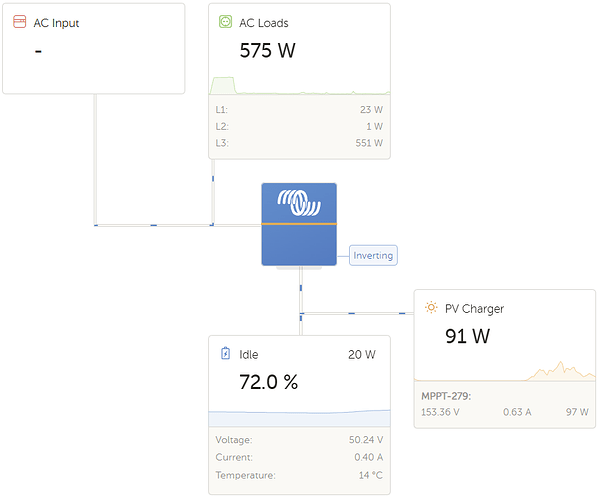Click the Victron inverter logo tile
600x500 pixels.
[299, 224]
